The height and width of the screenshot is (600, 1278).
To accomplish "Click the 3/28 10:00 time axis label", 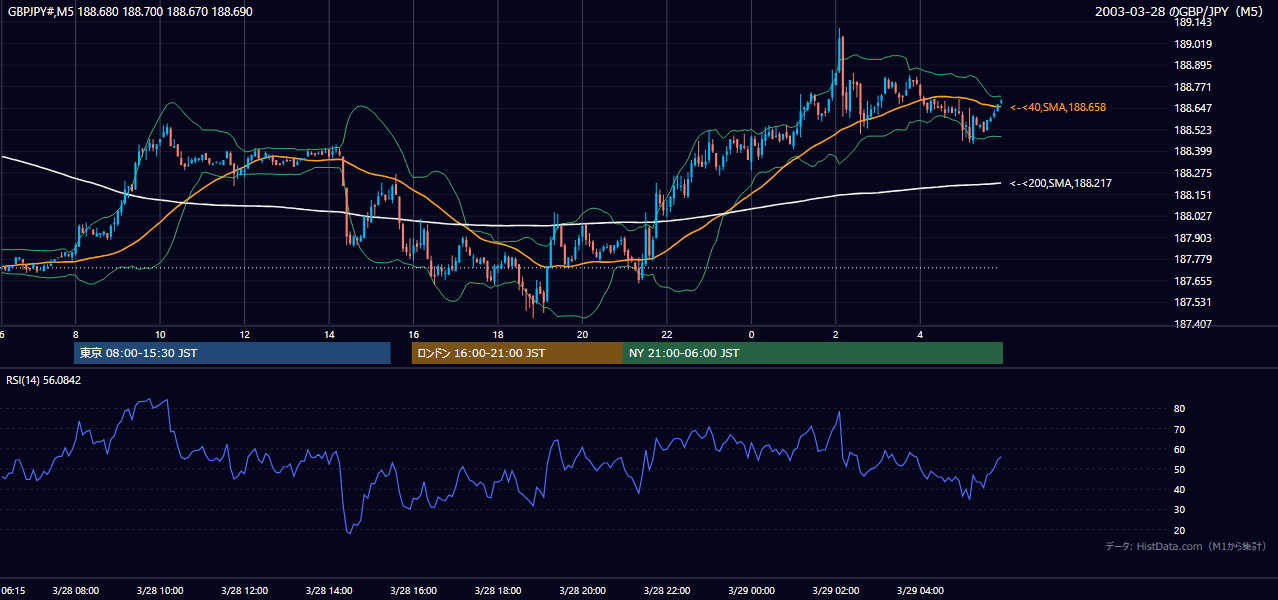I will pos(160,591).
